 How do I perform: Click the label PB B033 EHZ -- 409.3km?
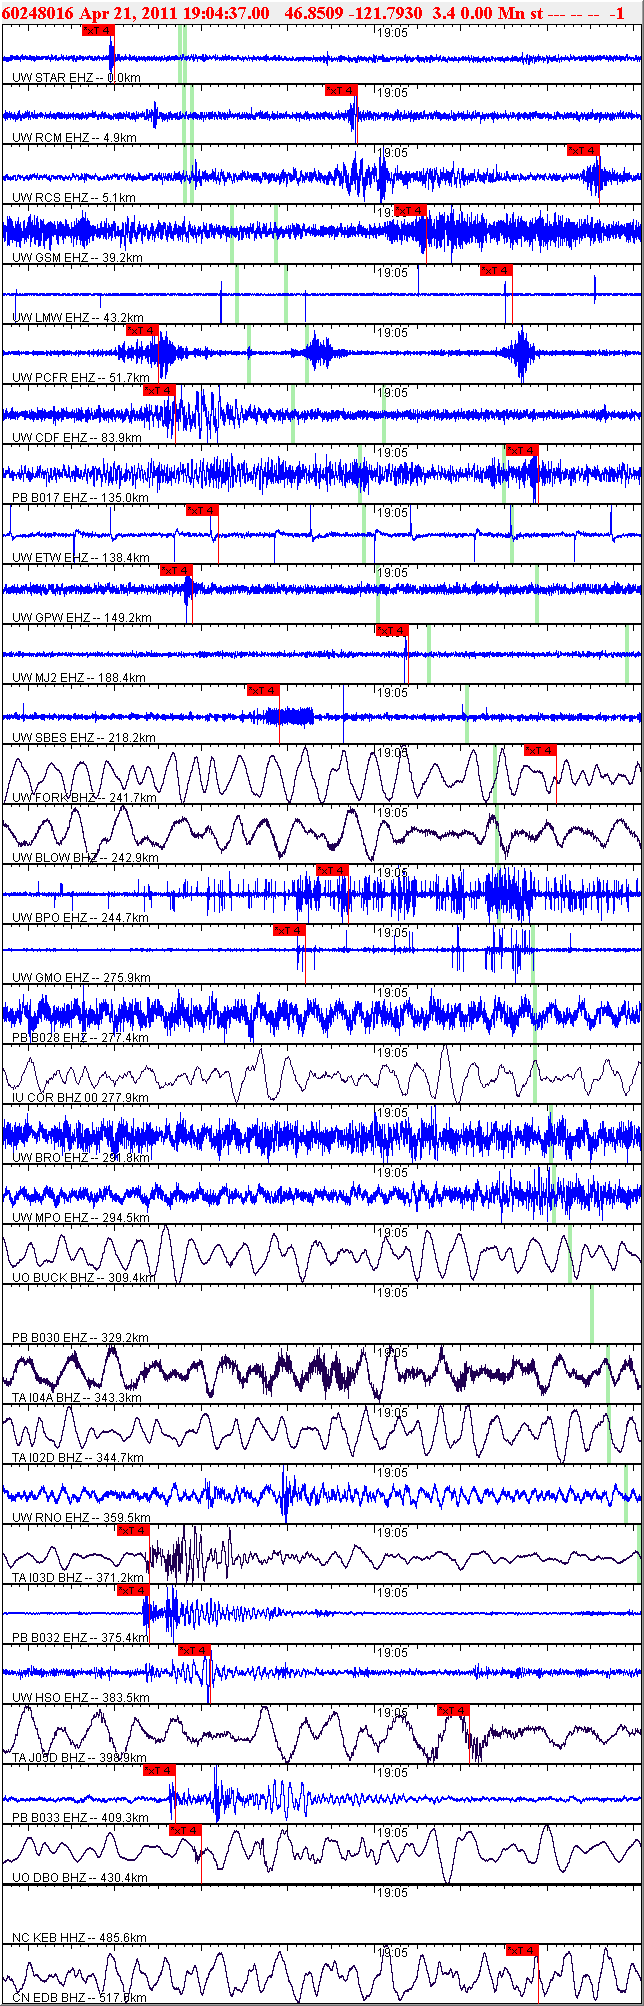pos(80,1818)
